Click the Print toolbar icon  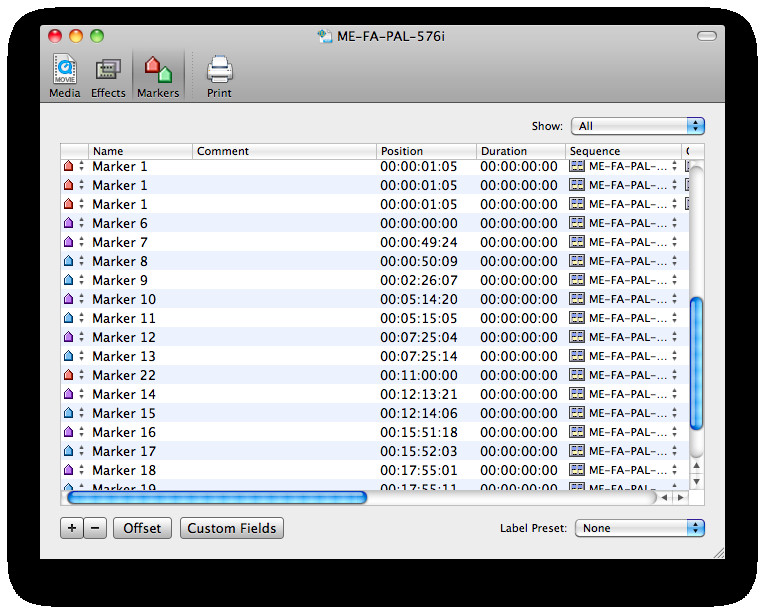[x=219, y=76]
